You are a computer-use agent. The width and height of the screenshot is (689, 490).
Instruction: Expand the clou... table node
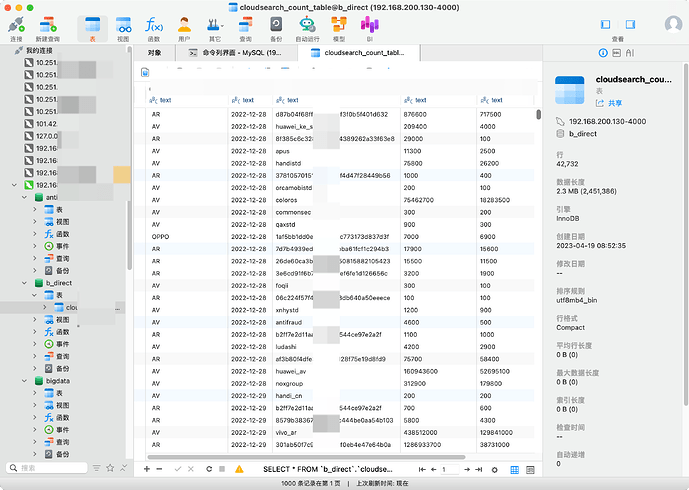coord(45,307)
